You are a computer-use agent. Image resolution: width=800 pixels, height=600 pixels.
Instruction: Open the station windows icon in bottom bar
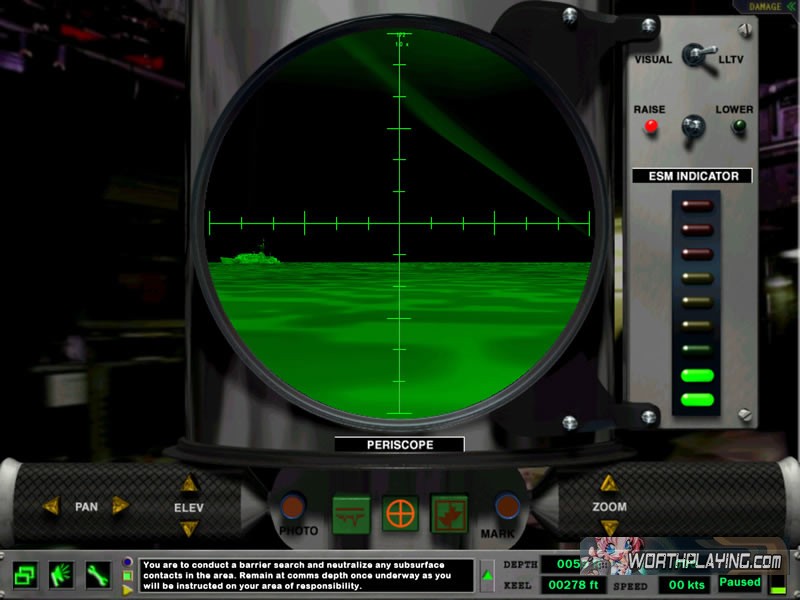click(25, 575)
